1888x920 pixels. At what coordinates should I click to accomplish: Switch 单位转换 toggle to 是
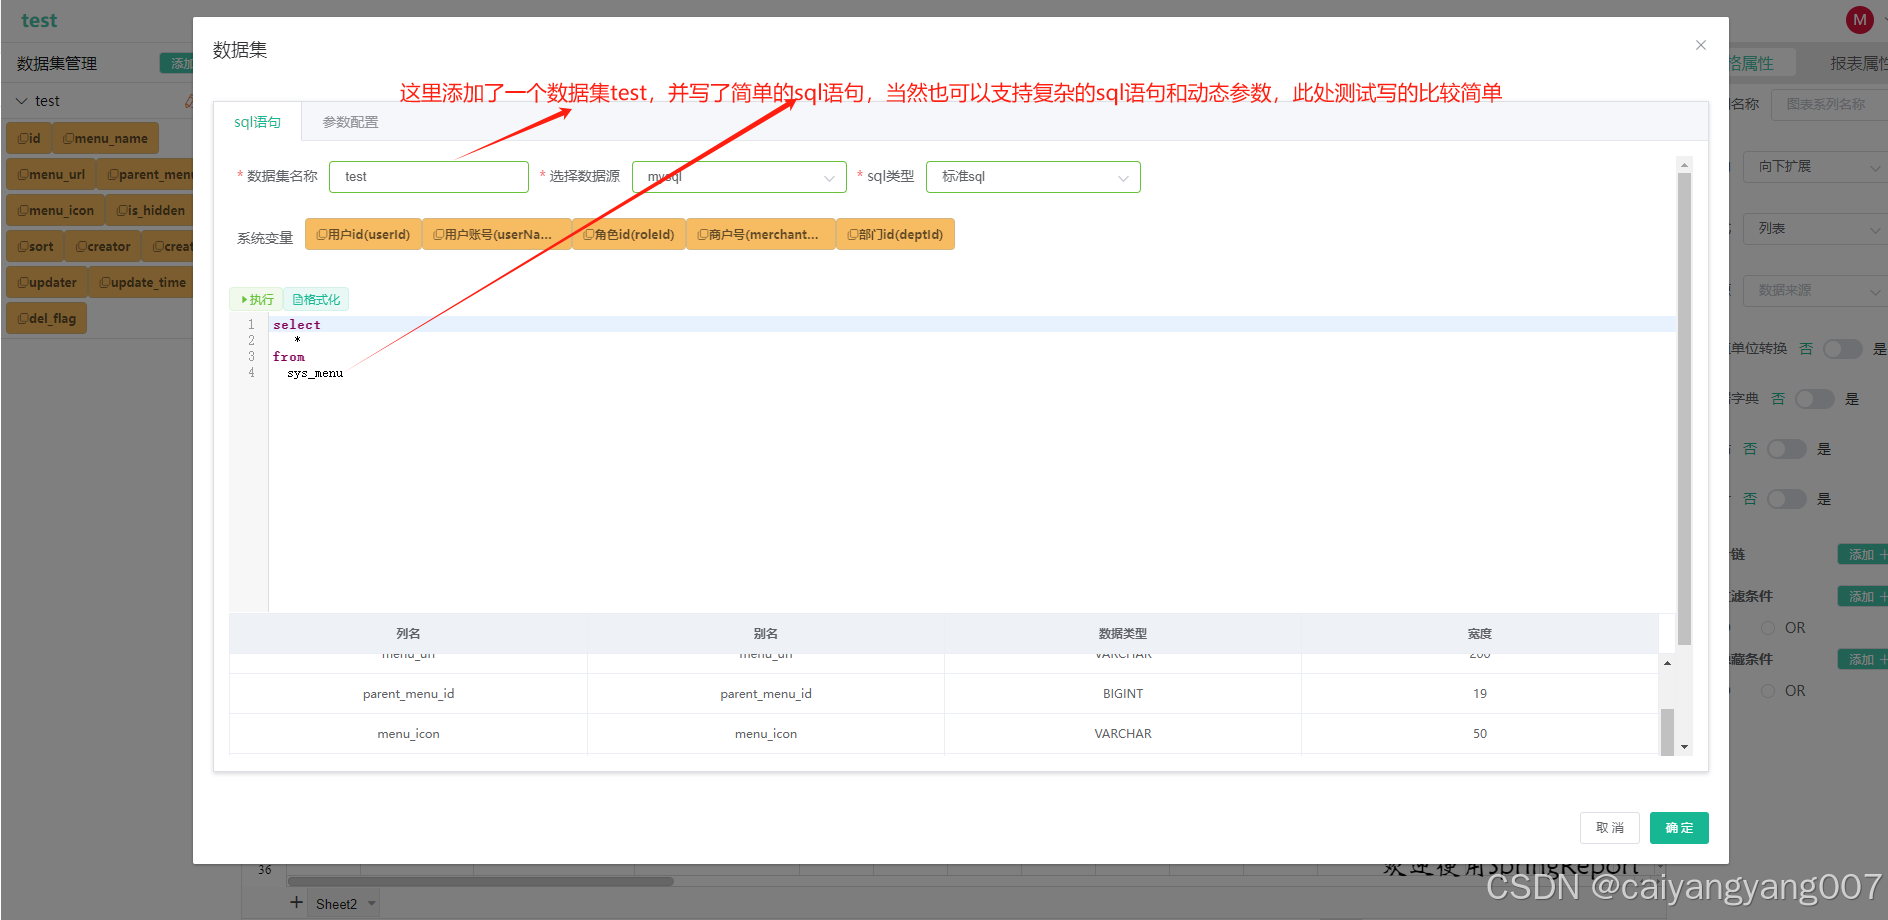(x=1841, y=348)
